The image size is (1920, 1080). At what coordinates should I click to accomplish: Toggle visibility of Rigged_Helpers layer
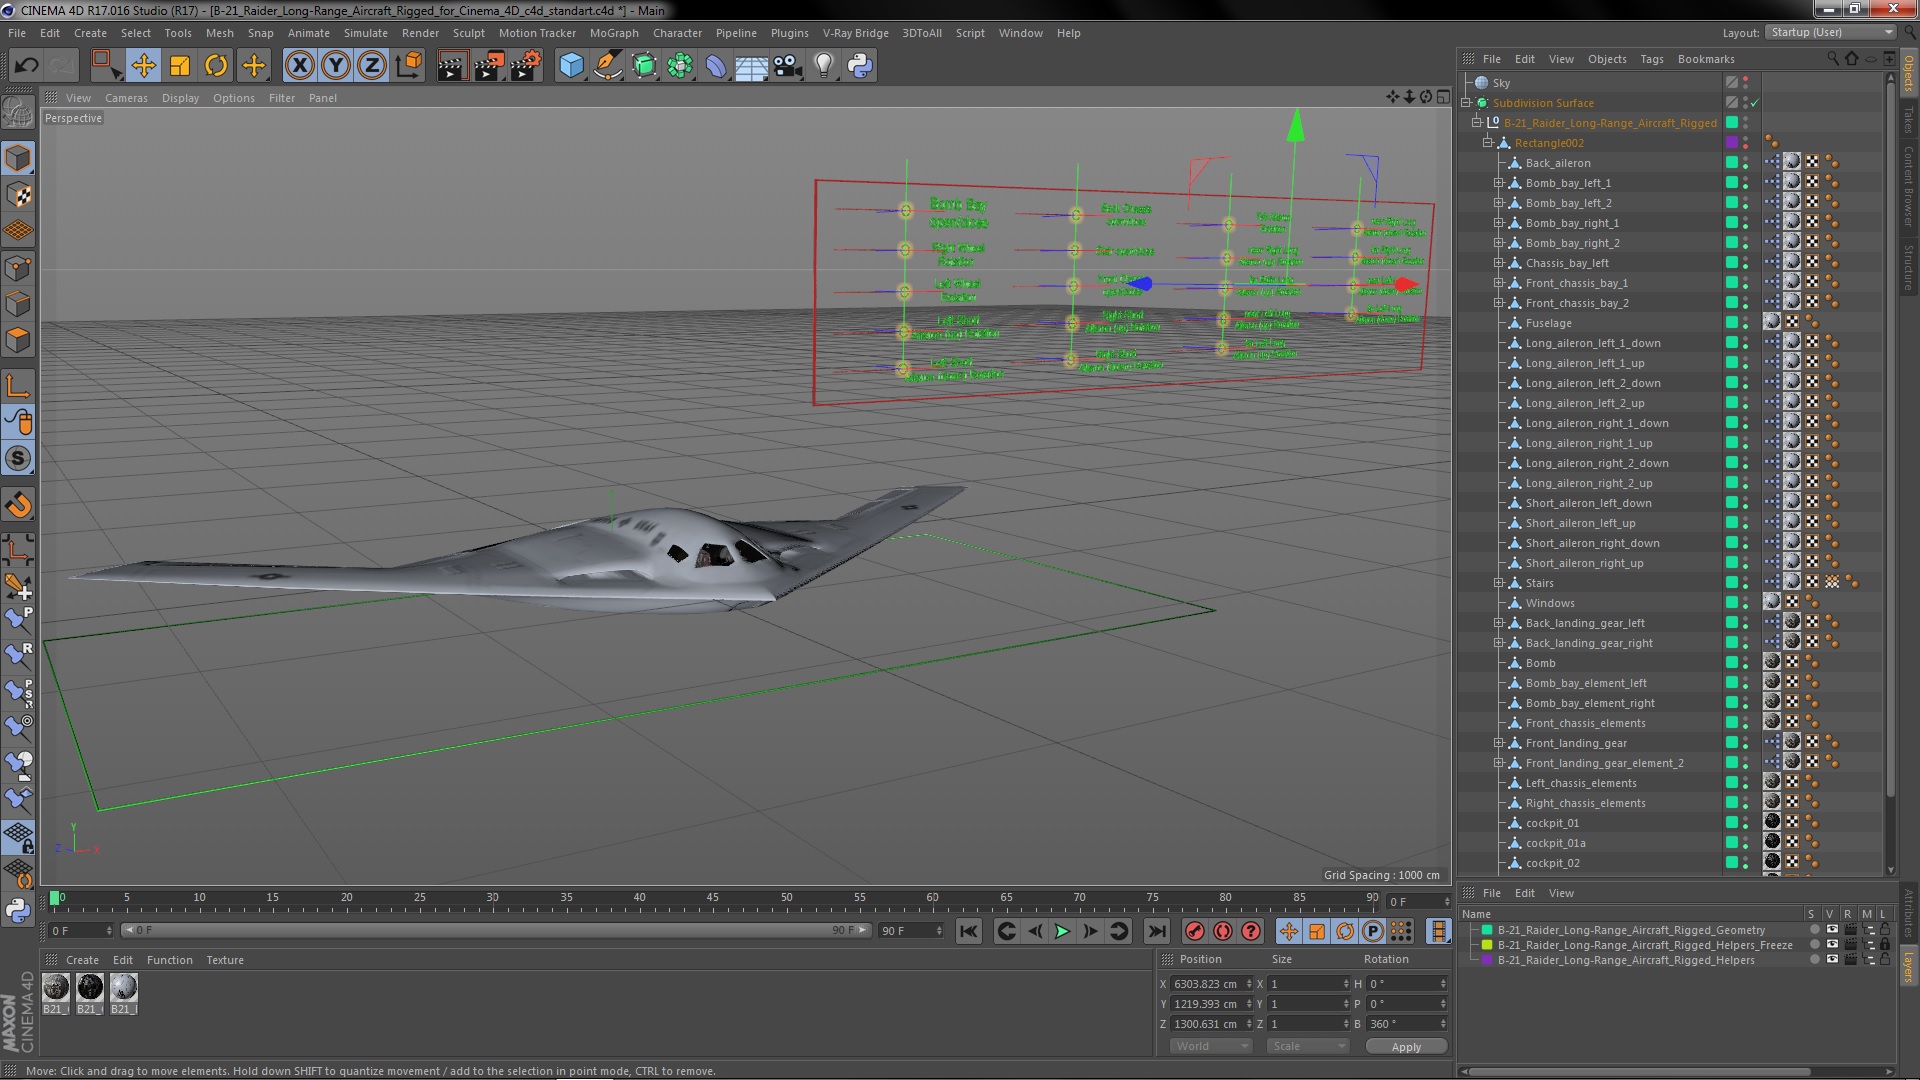click(x=1832, y=960)
